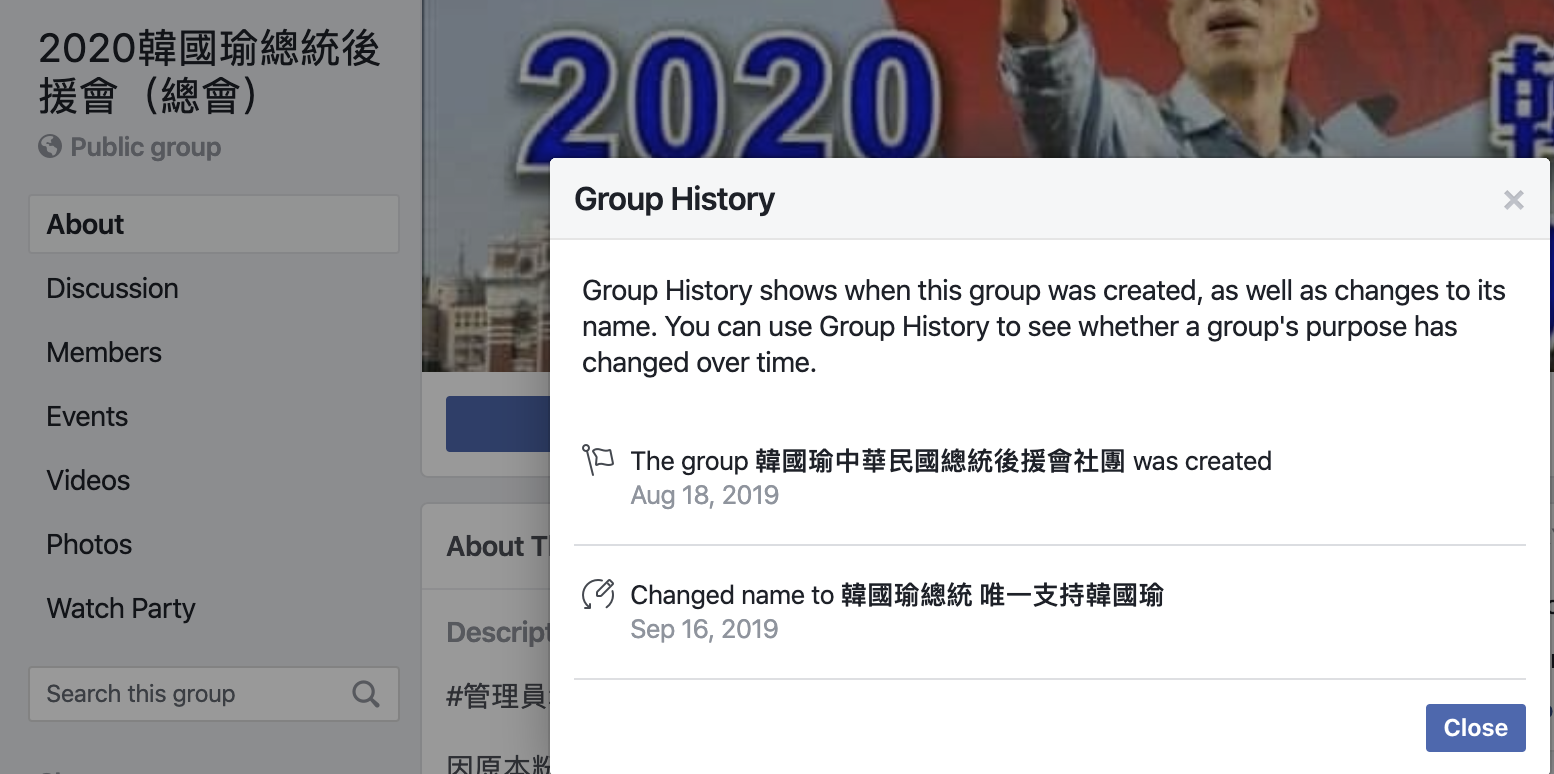Focus the Search this group field

(x=190, y=694)
